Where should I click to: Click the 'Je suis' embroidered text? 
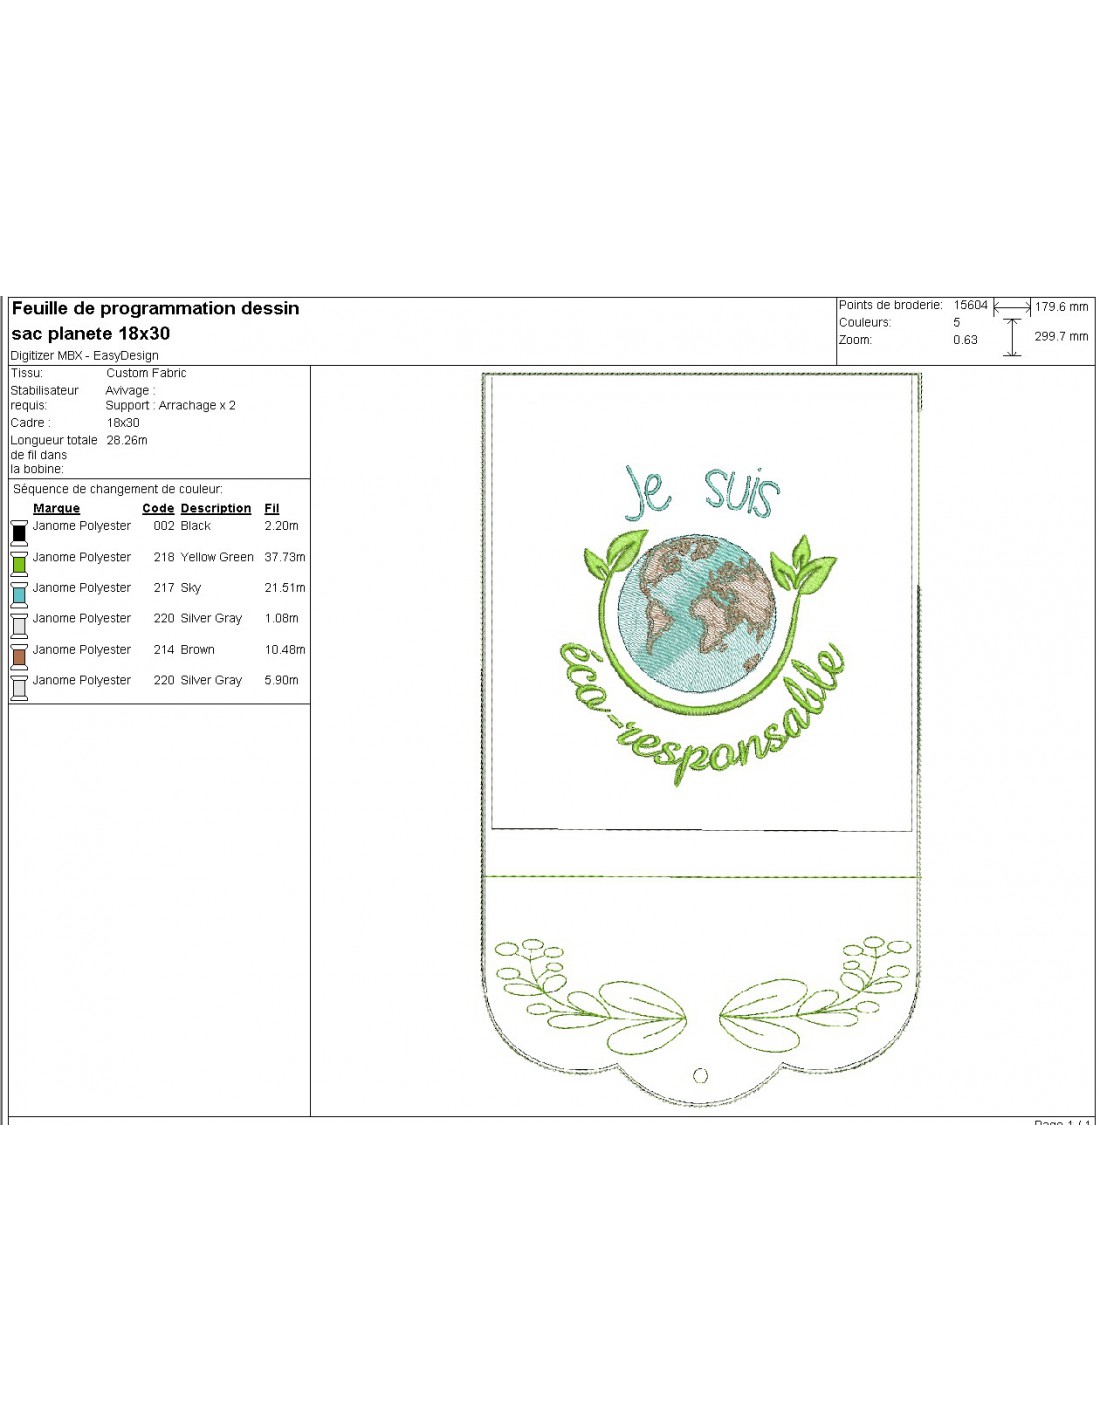coord(702,493)
